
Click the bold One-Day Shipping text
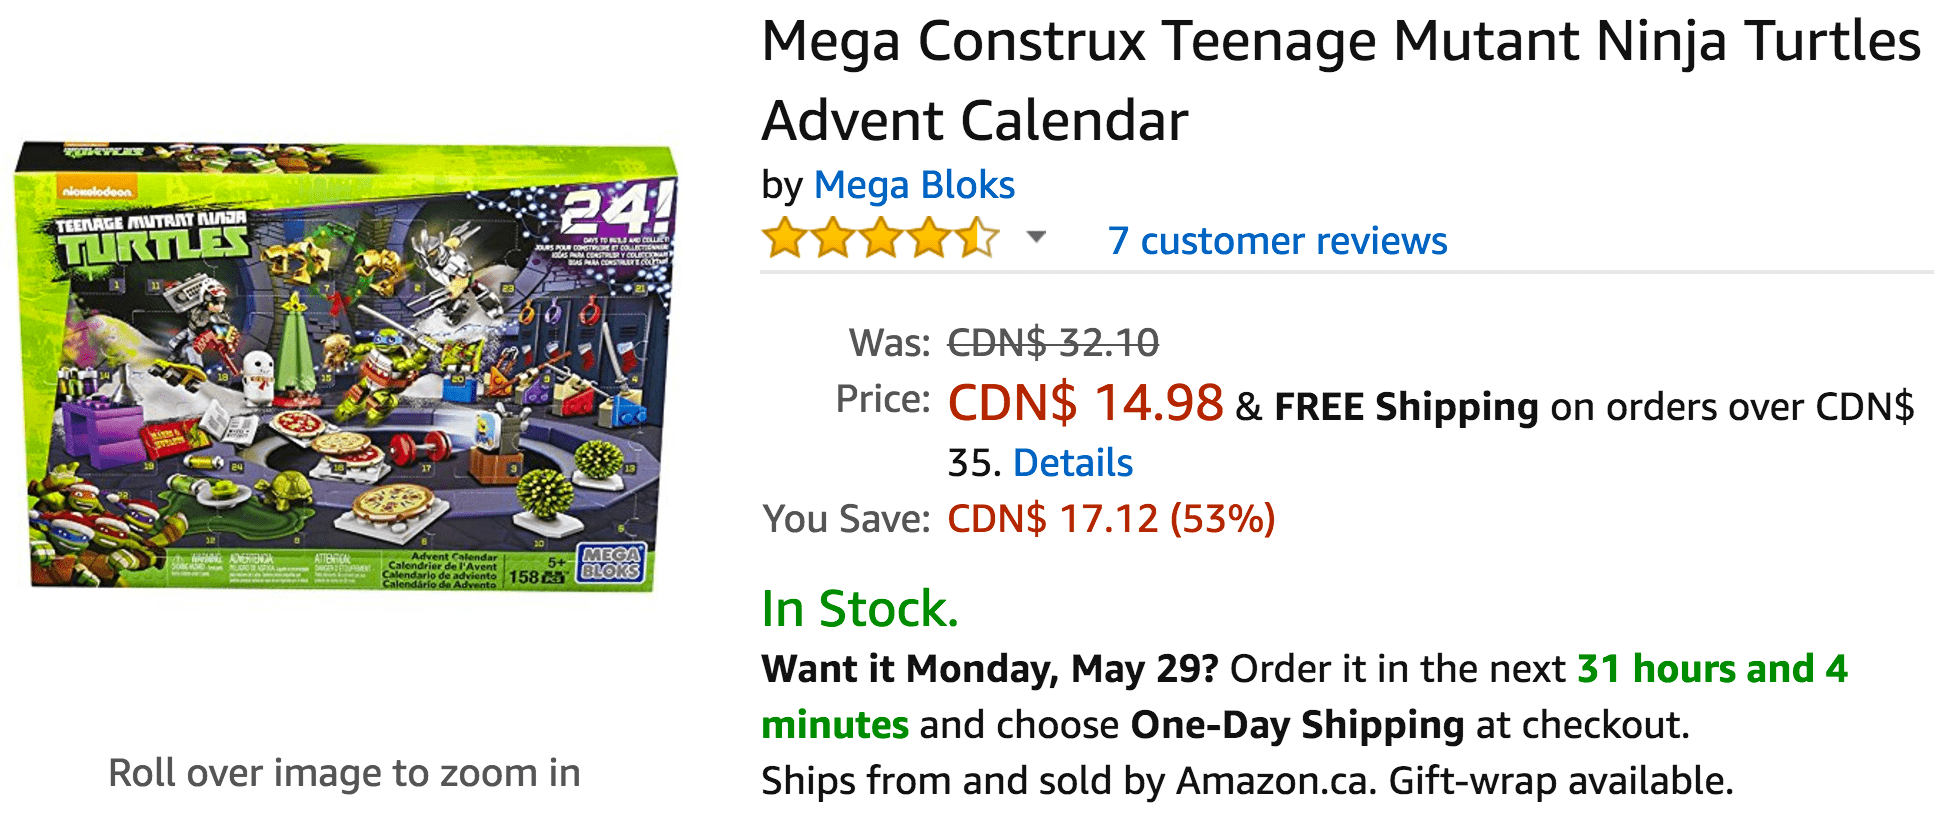1297,725
